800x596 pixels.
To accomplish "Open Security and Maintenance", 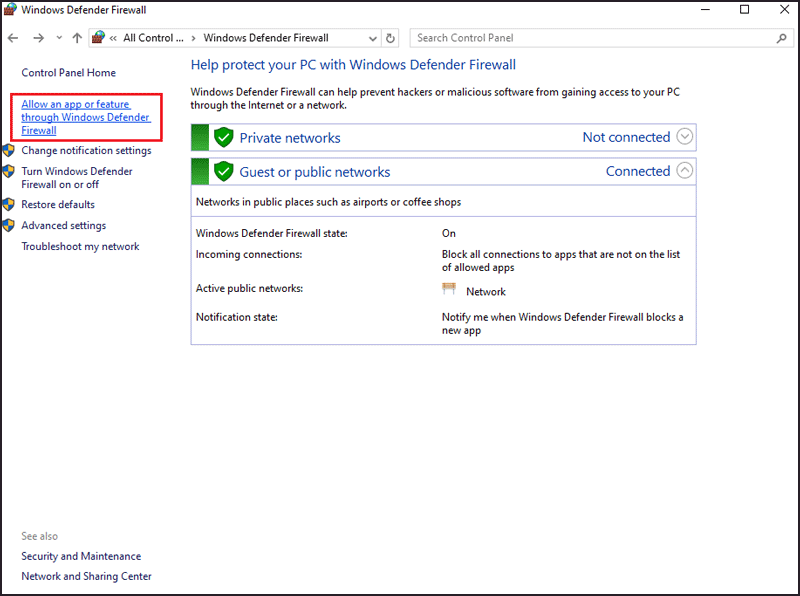I will pos(81,556).
